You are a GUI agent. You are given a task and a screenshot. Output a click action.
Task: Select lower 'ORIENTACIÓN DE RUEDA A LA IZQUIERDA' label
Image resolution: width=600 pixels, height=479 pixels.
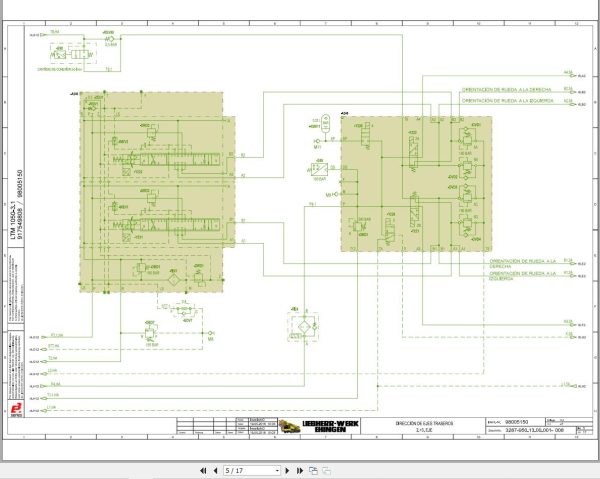523,276
